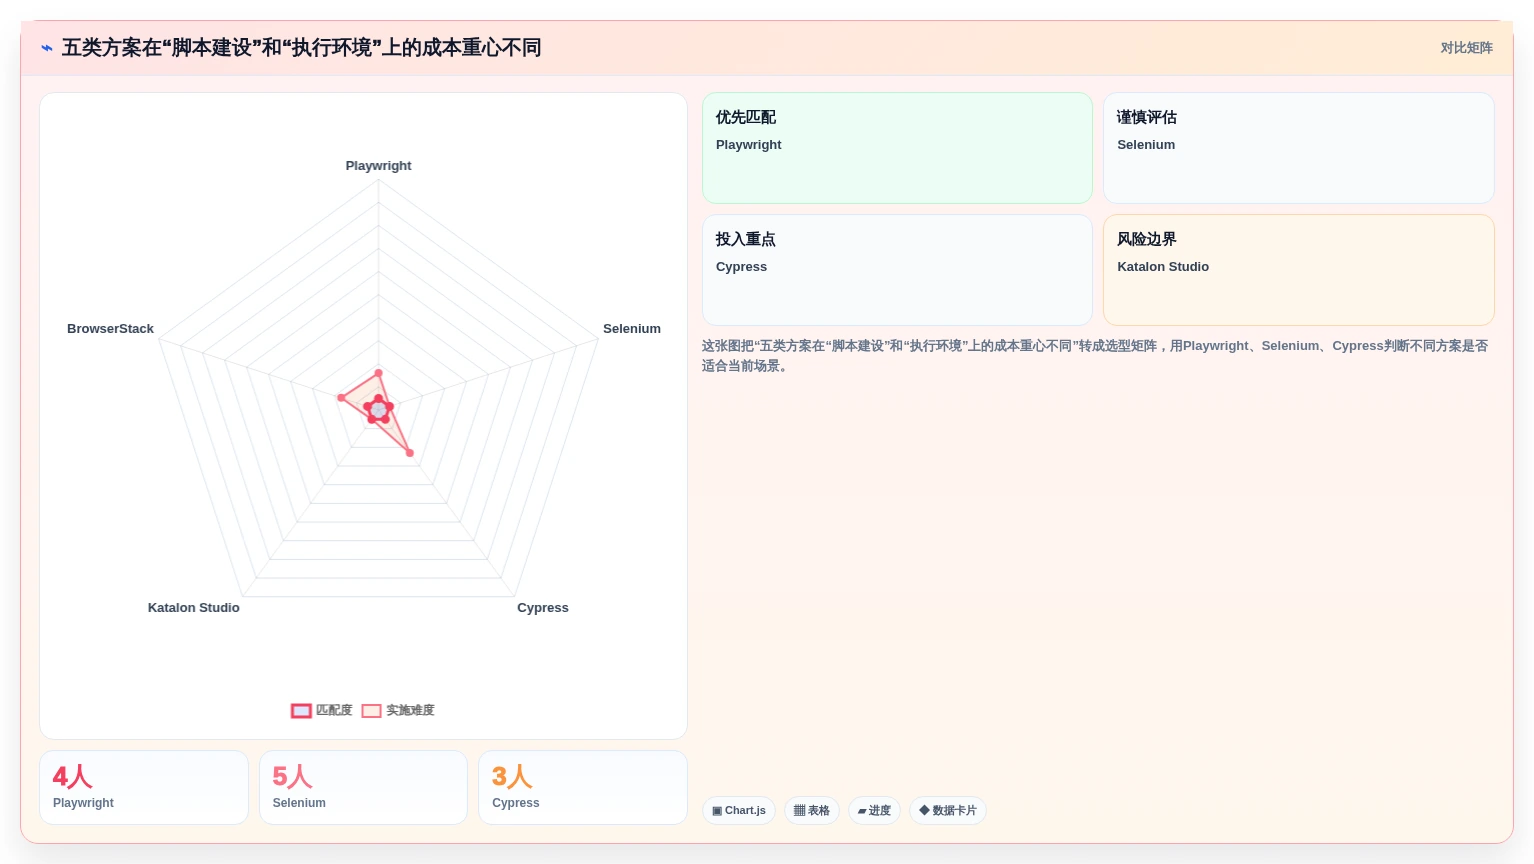Open the 谨慎评估 Selenium card
The height and width of the screenshot is (864, 1534).
[1299, 148]
